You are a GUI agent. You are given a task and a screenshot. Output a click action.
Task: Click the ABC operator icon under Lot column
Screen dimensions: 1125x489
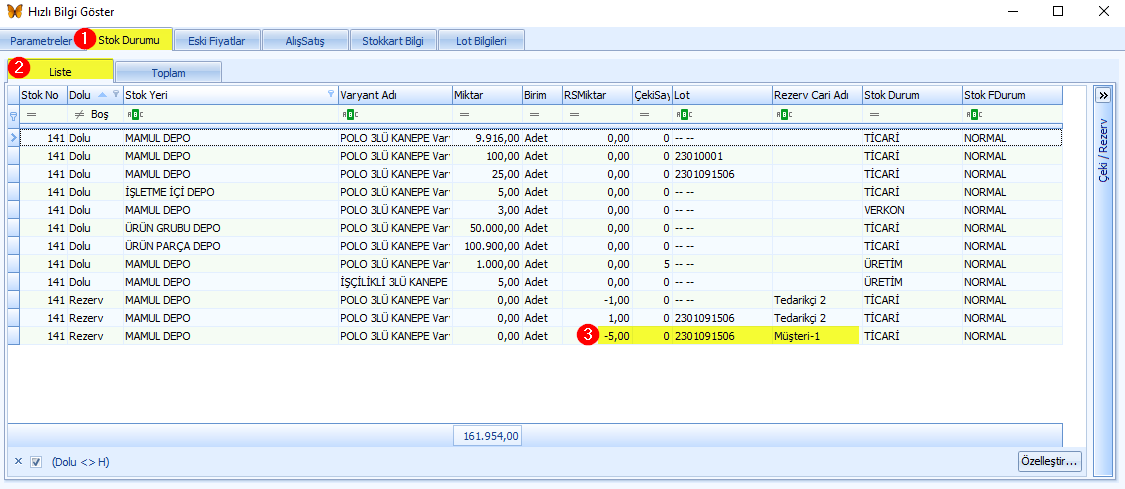[684, 114]
